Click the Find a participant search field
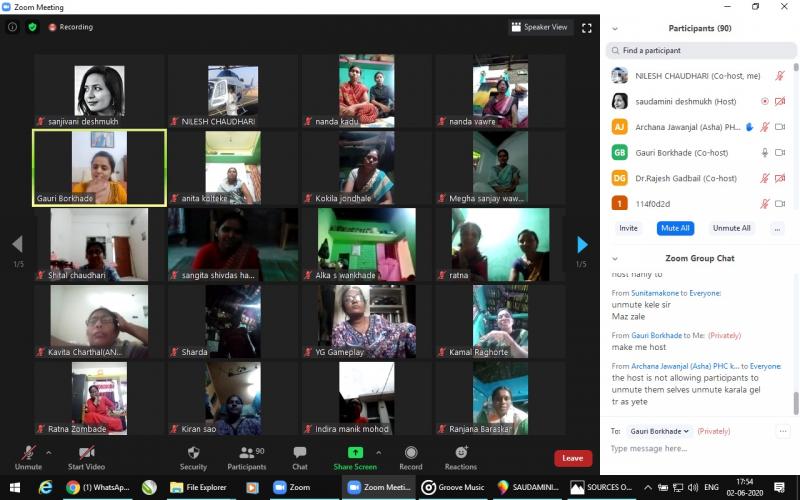Viewport: 800px width, 500px height. (x=701, y=51)
